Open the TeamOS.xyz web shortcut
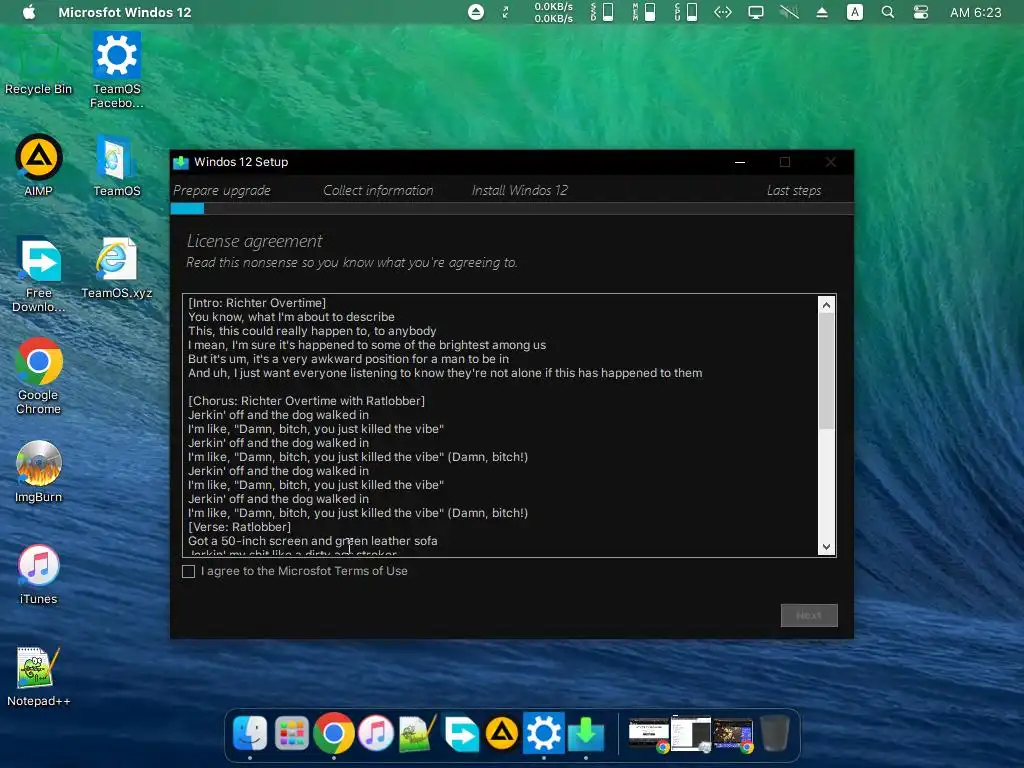The image size is (1024, 768). (x=117, y=268)
